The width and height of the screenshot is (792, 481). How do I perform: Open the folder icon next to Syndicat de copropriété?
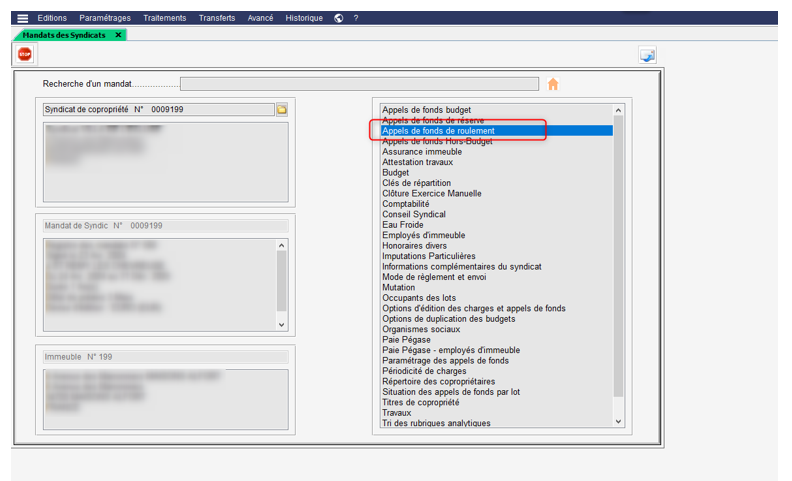tap(282, 109)
